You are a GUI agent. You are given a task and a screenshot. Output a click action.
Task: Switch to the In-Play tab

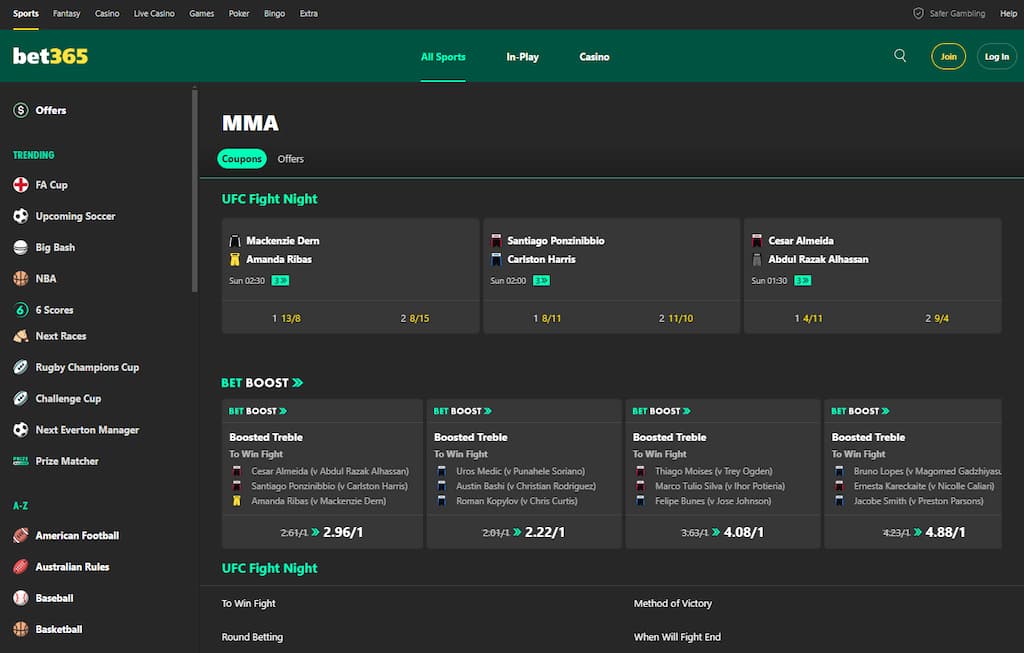pos(522,57)
